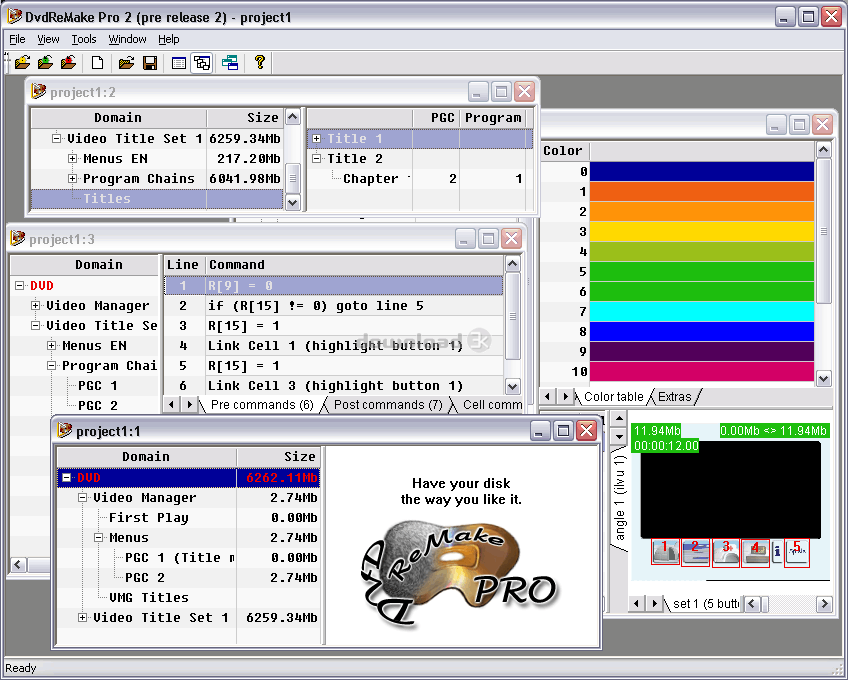Select menu button 2 in the preview
The image size is (848, 680).
click(x=695, y=552)
